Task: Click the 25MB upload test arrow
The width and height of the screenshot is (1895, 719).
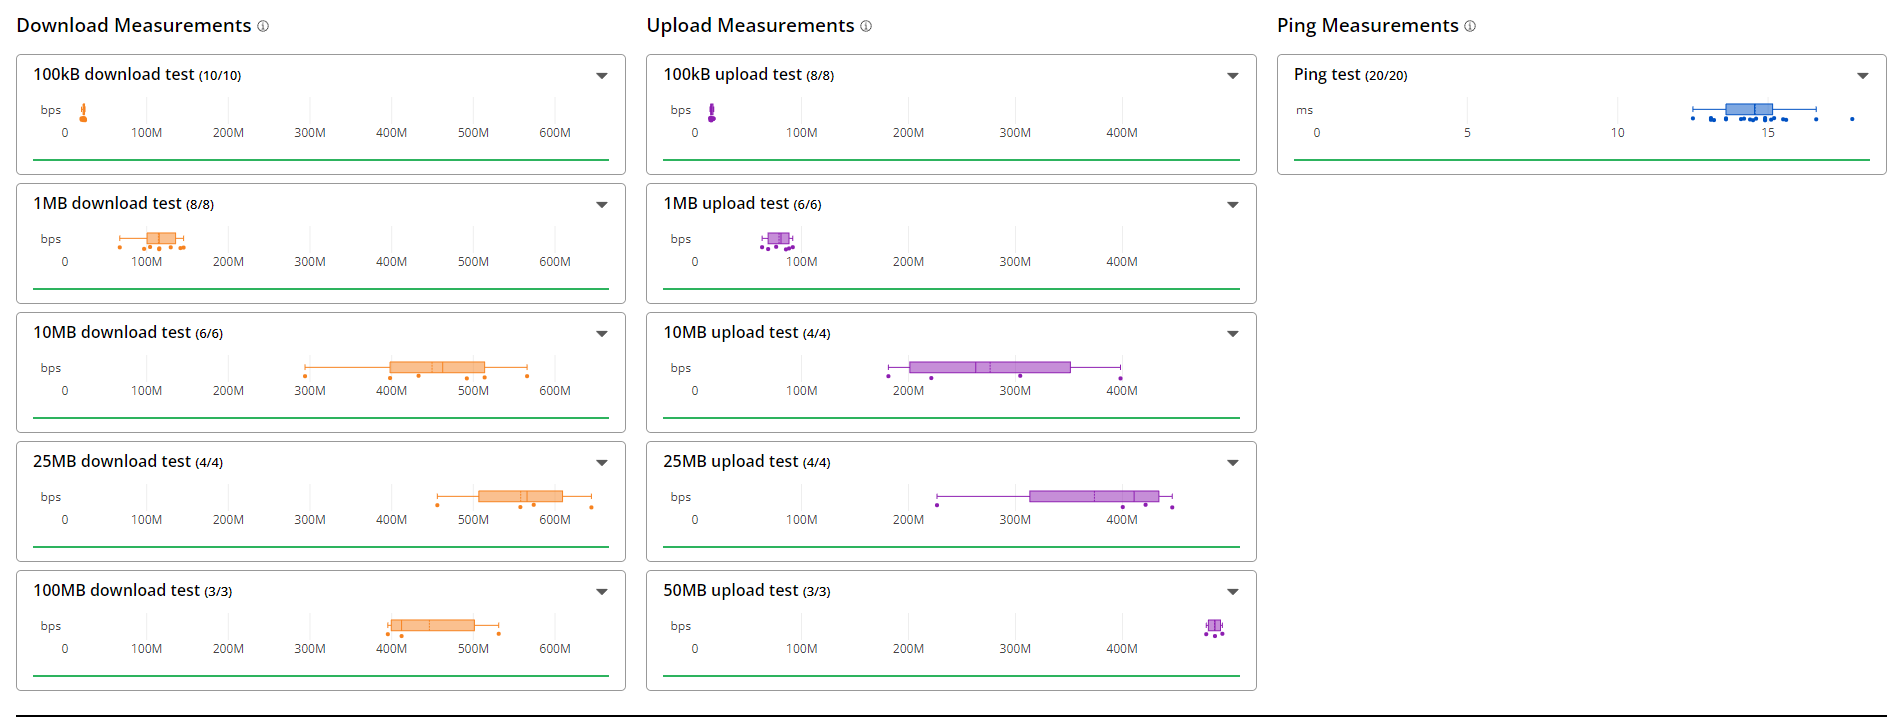Action: (1233, 463)
